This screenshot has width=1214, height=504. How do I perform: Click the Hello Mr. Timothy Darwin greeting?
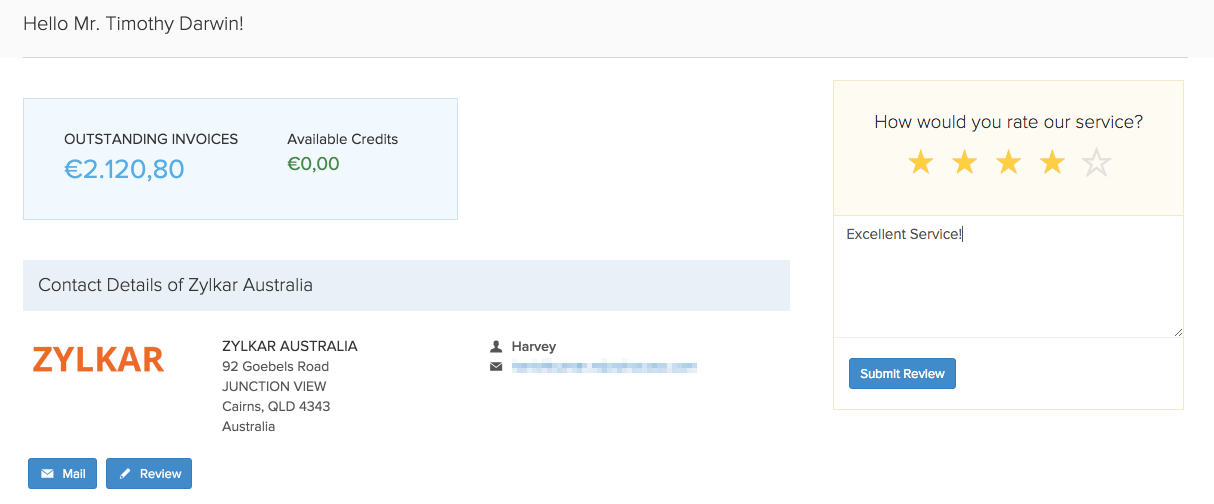pos(133,23)
